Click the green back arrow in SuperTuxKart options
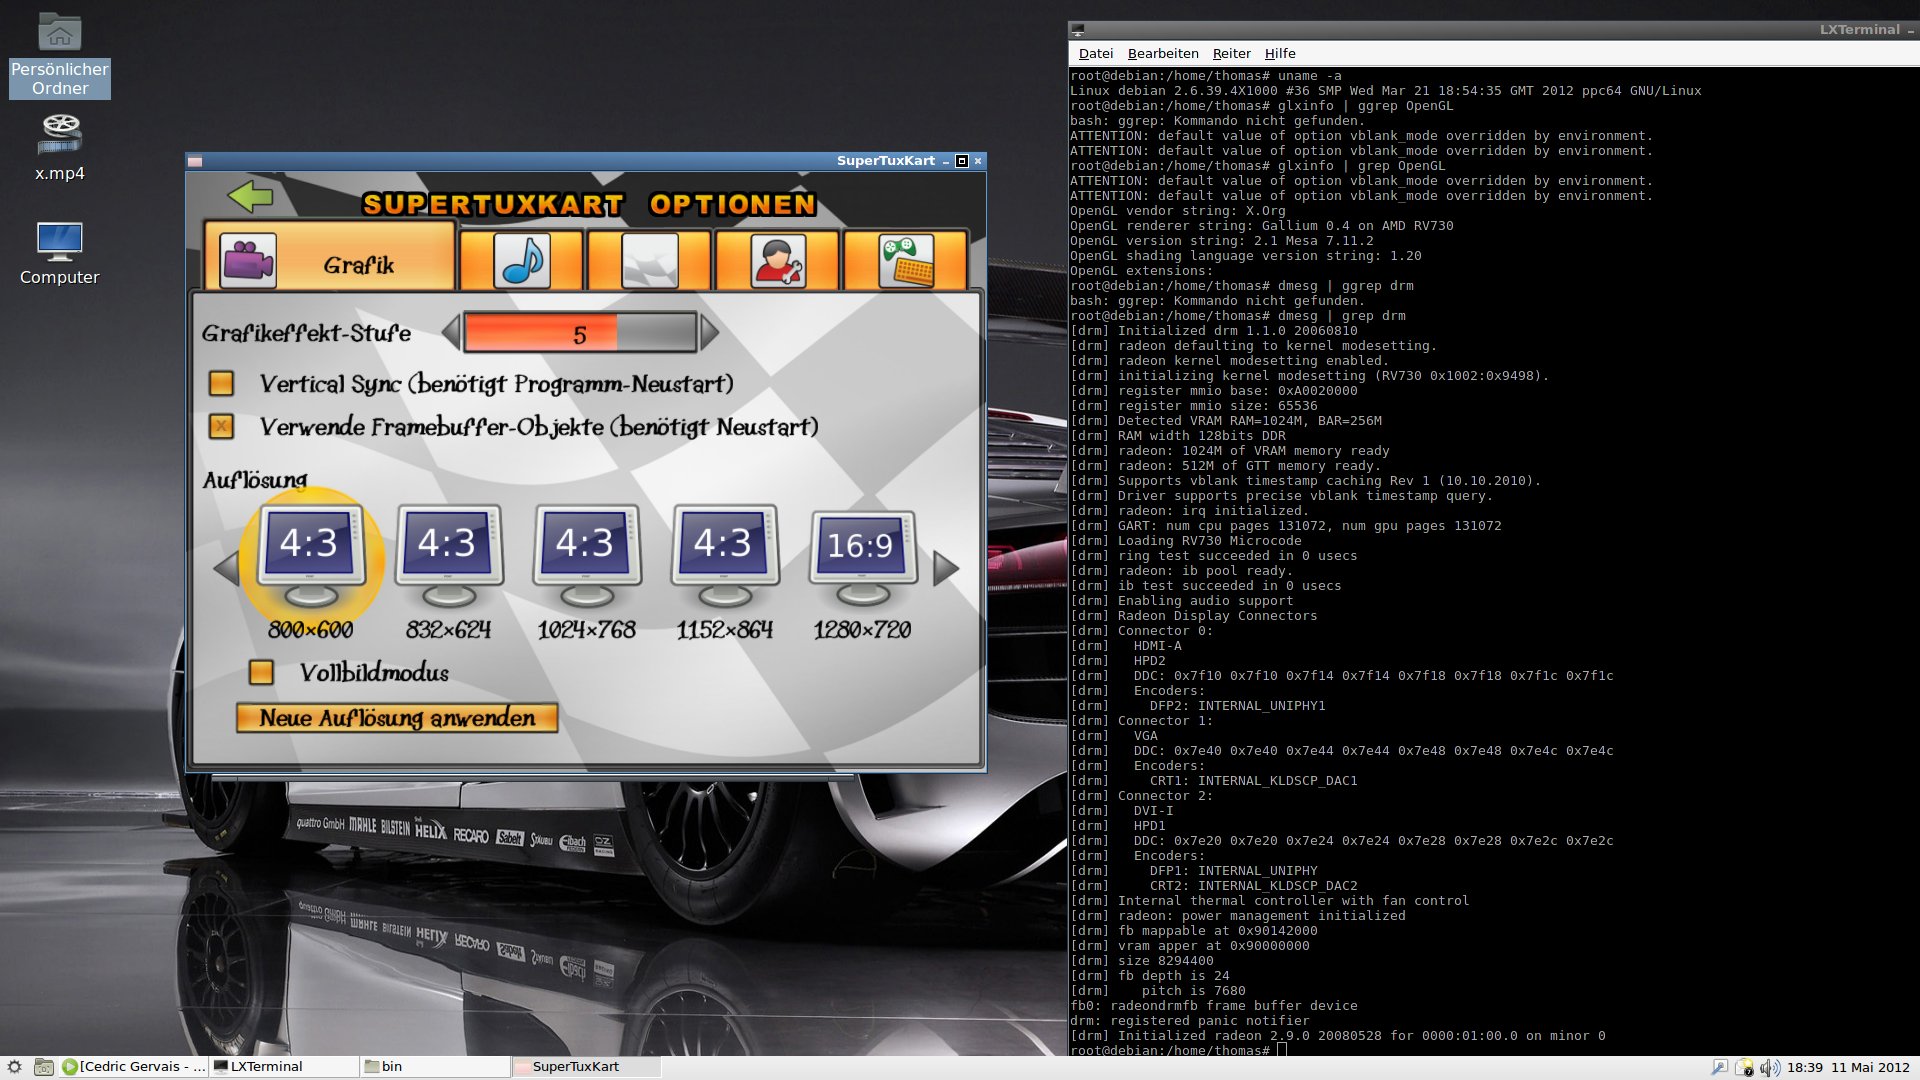 point(250,196)
